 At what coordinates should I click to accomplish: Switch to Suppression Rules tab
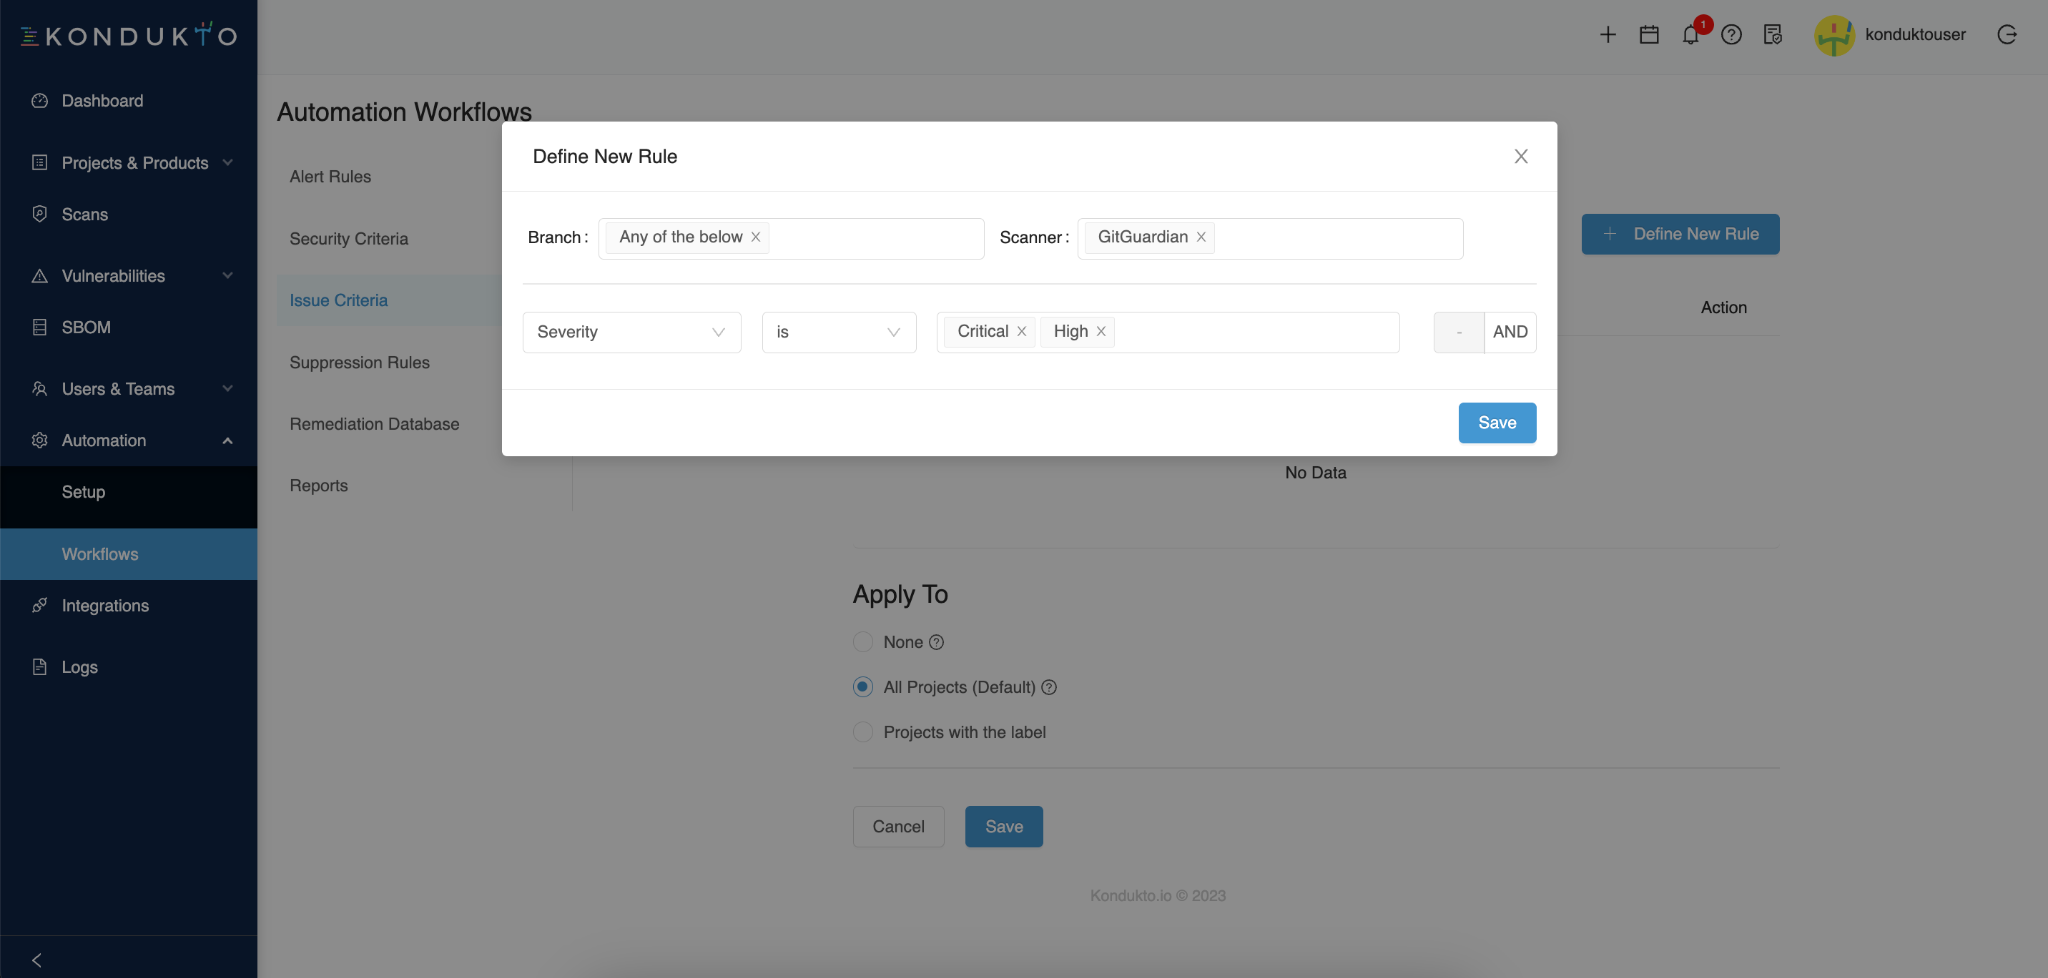pos(360,362)
